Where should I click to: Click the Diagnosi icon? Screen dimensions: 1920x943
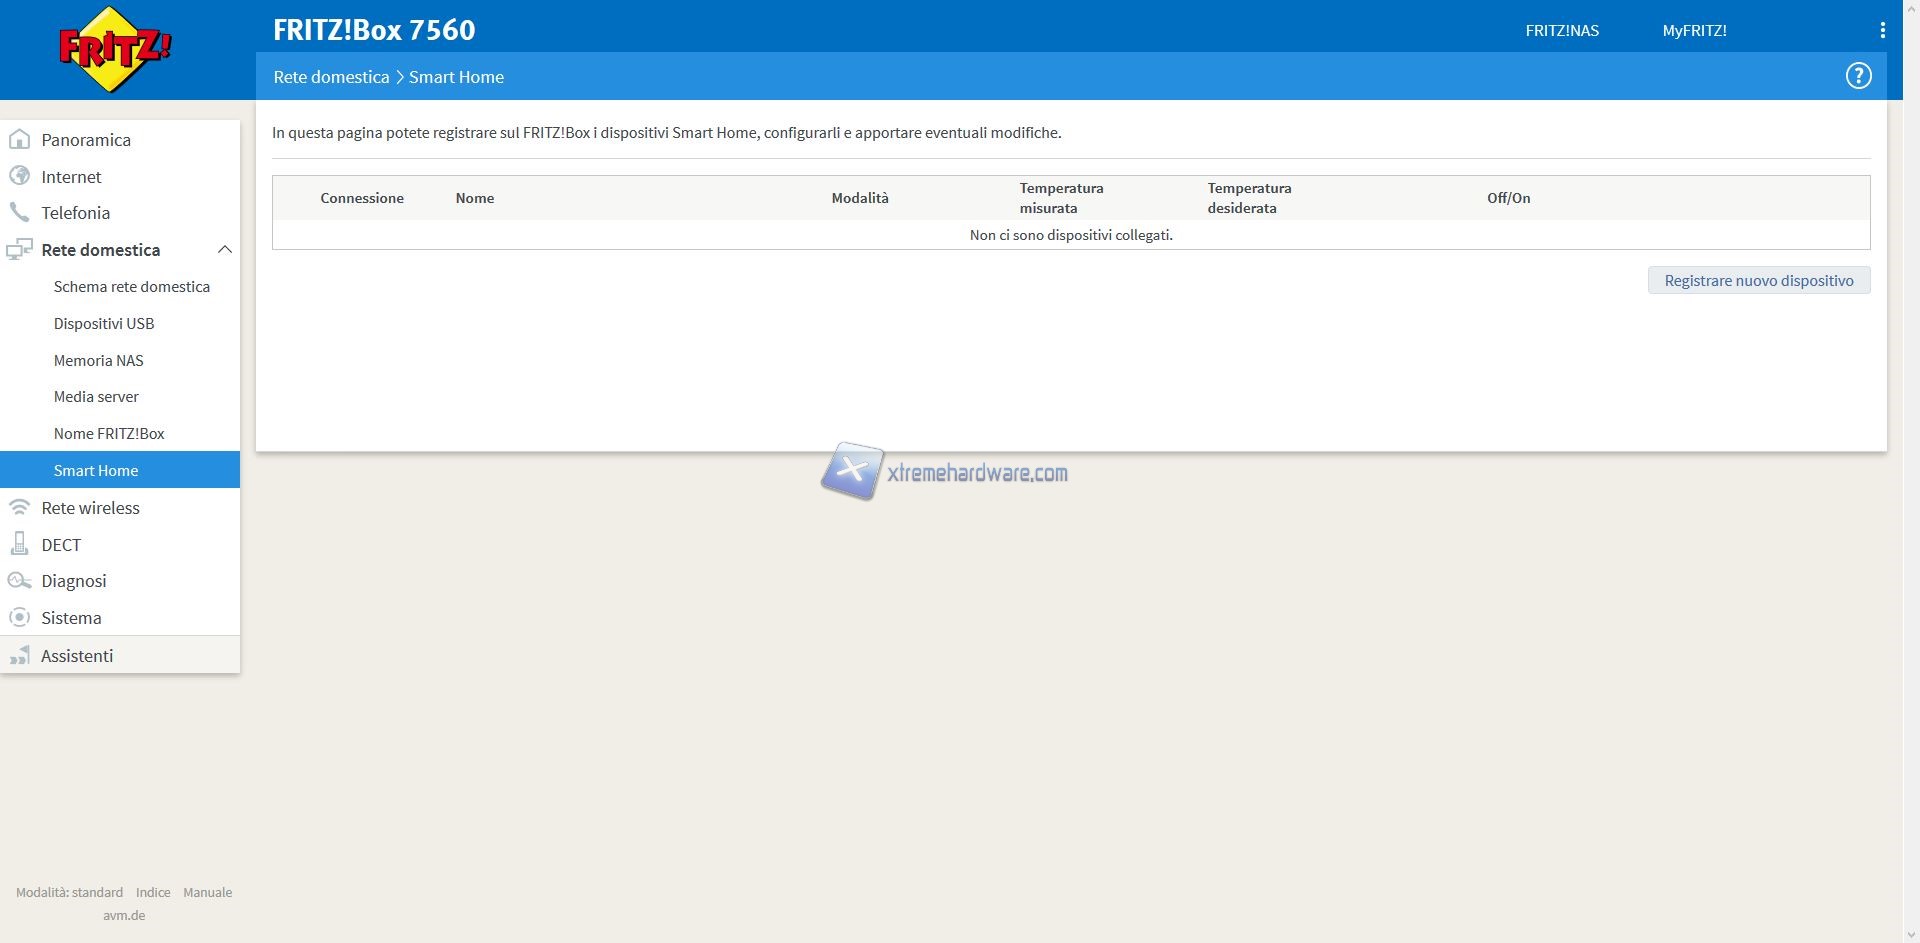[x=19, y=581]
